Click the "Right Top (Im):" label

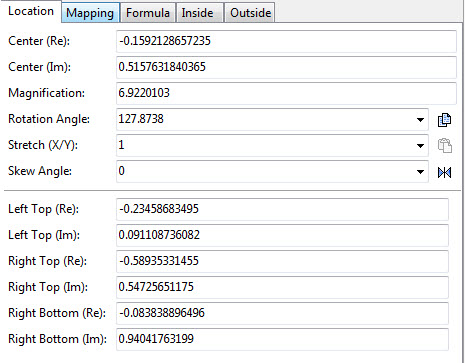48,287
